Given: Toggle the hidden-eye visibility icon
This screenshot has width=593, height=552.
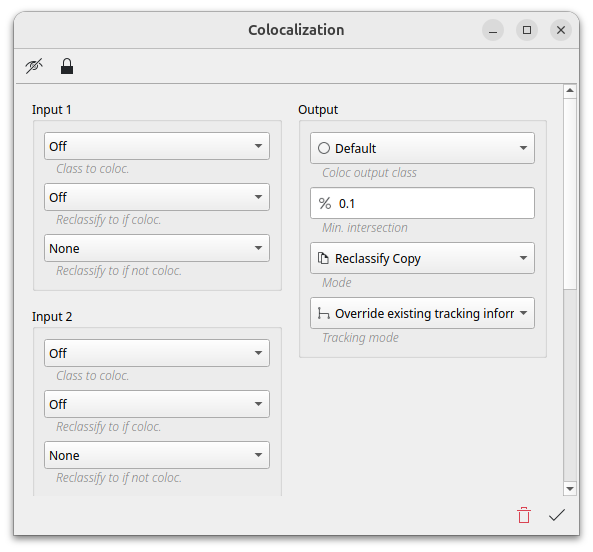Looking at the screenshot, I should point(34,67).
